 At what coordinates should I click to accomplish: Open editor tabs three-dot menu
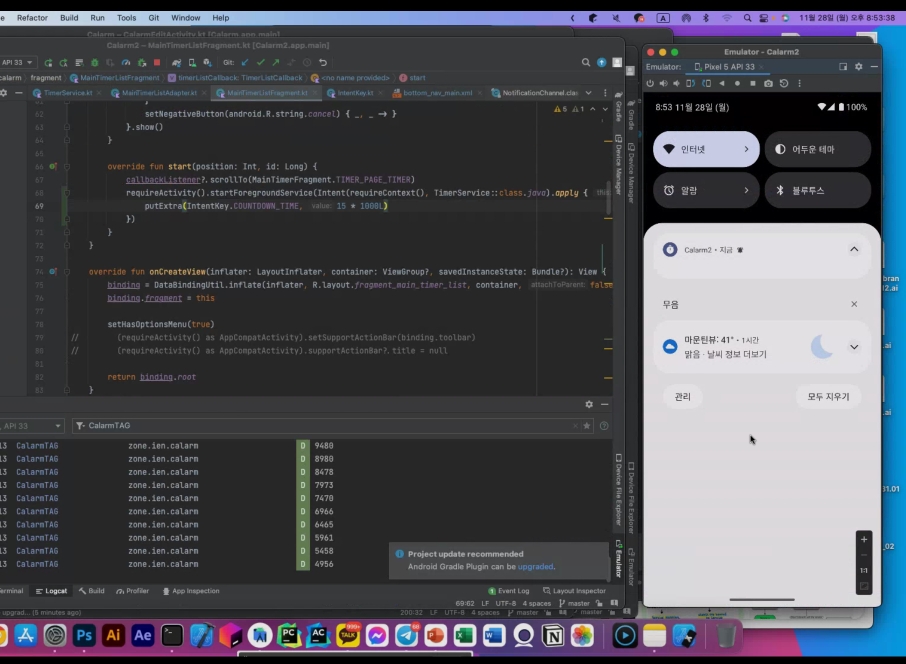point(605,93)
